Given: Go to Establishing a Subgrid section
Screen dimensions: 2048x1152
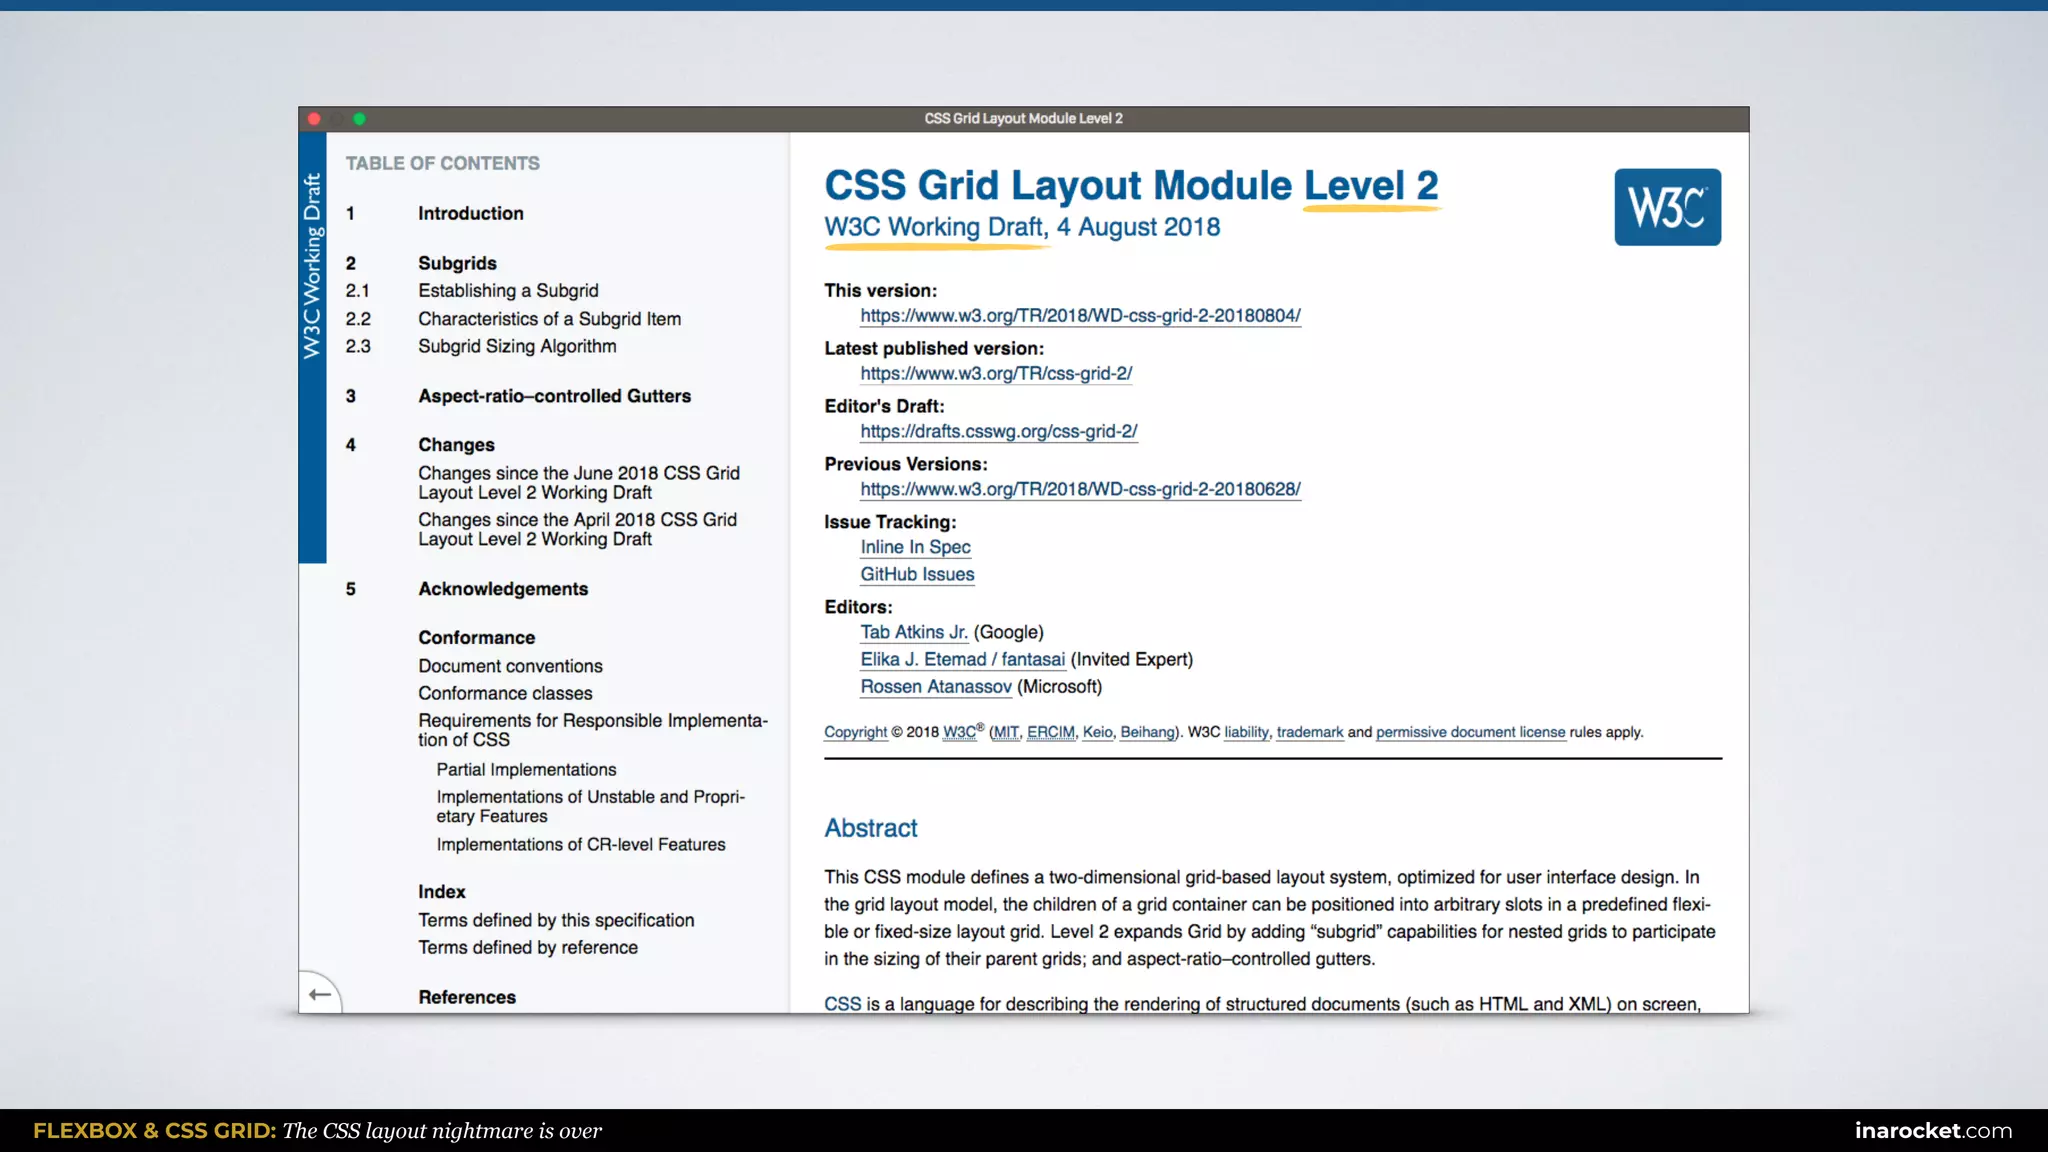Looking at the screenshot, I should click(508, 290).
